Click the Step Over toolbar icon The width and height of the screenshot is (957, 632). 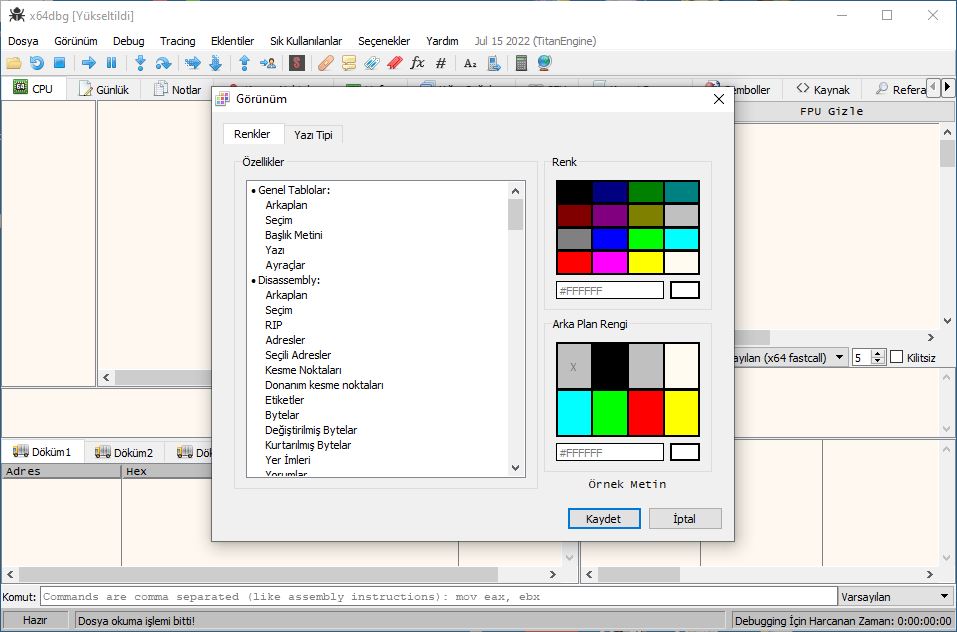pyautogui.click(x=163, y=63)
